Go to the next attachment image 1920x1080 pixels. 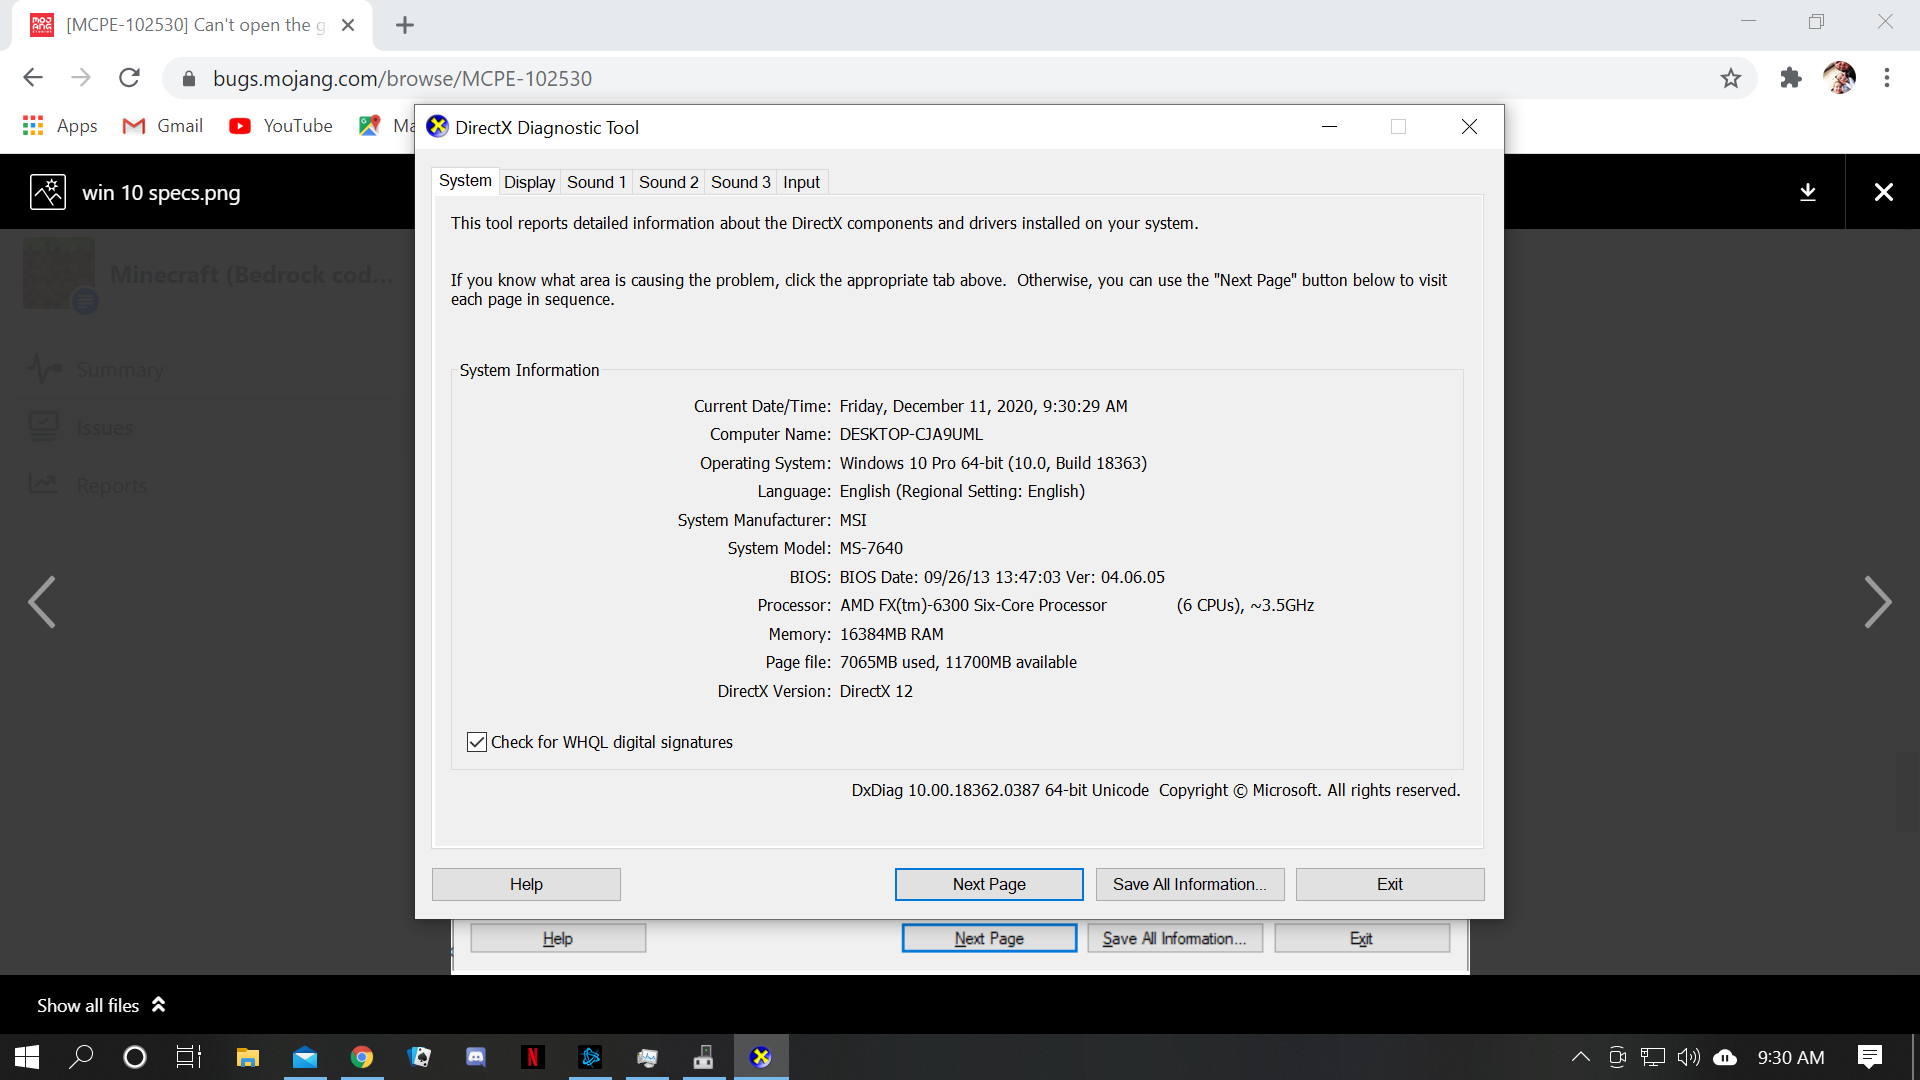[1877, 602]
